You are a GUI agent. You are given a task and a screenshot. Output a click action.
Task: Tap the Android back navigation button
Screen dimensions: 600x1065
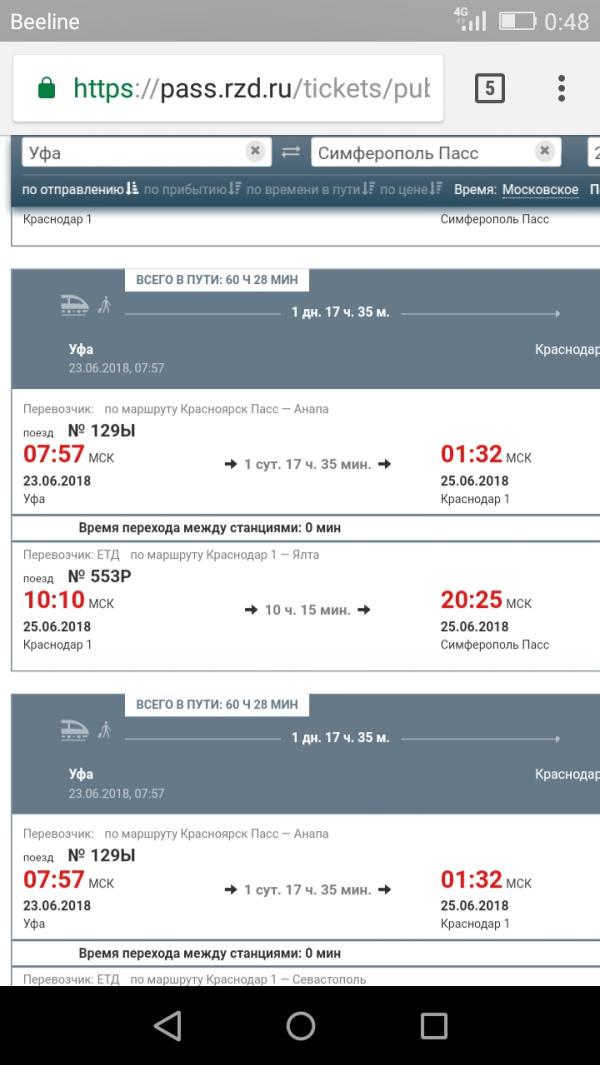tap(167, 1026)
